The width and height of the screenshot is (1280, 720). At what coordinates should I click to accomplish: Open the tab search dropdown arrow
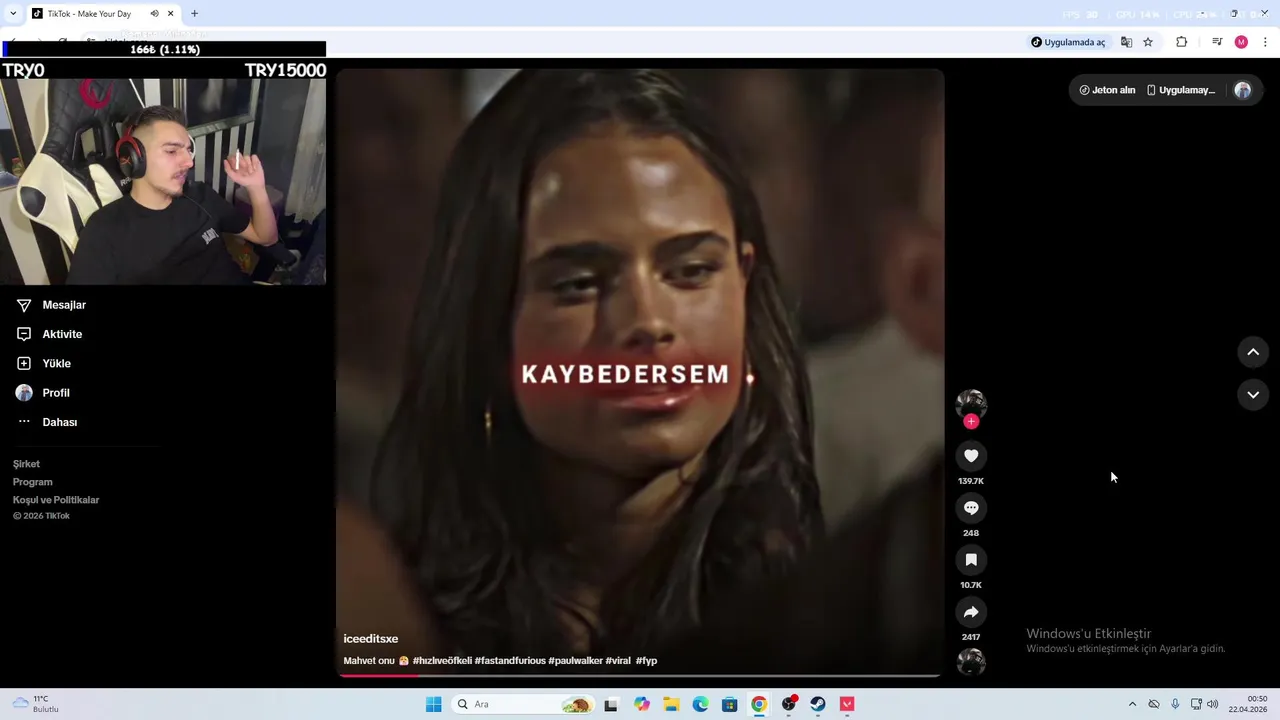pos(13,14)
